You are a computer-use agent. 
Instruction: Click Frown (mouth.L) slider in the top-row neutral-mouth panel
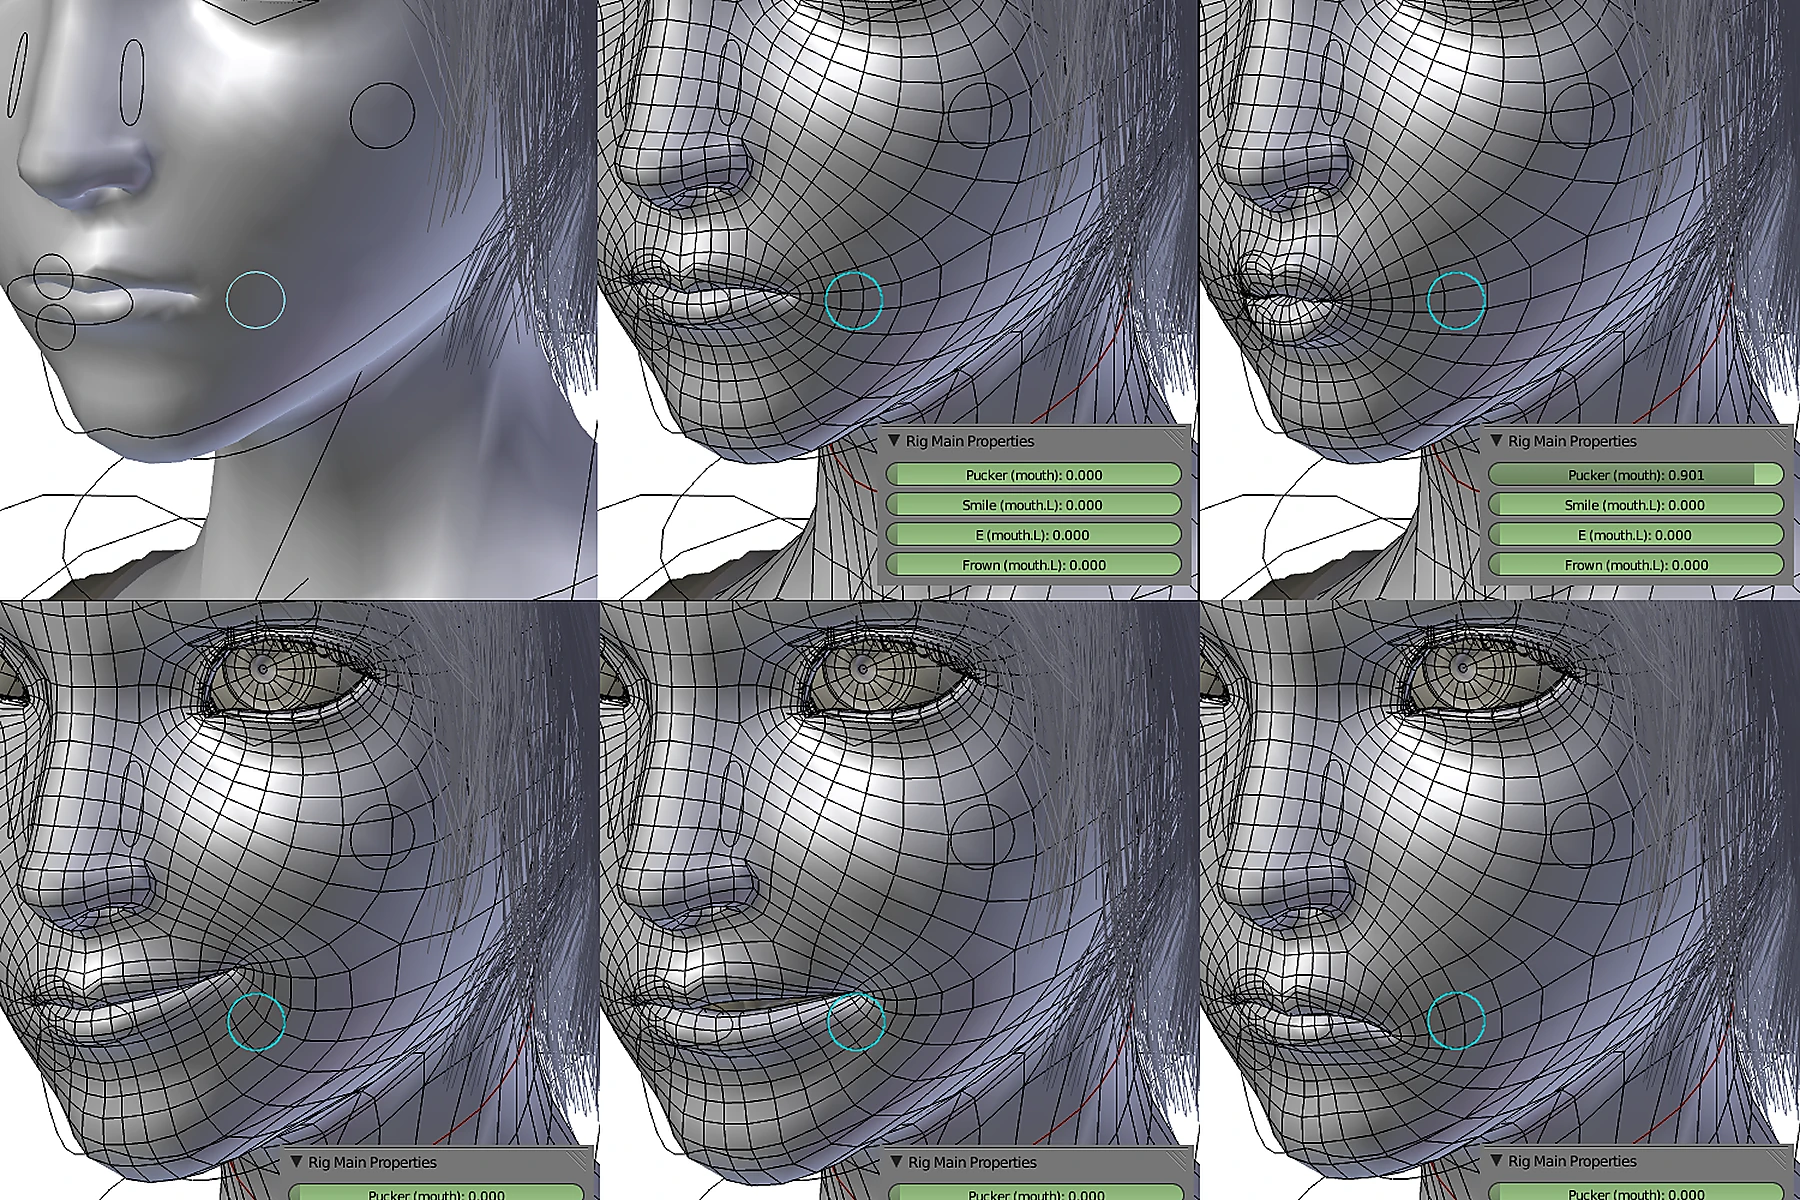point(1034,565)
